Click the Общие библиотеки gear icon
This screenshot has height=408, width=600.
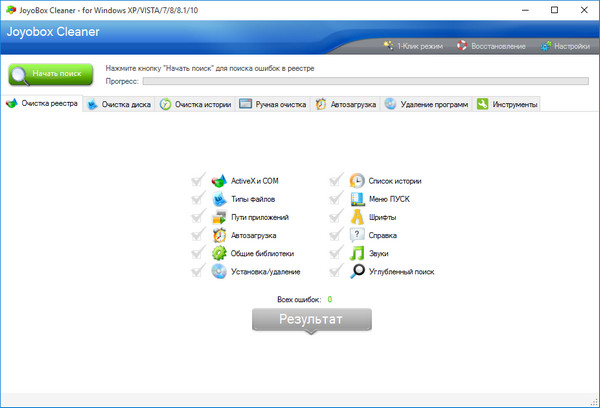219,253
